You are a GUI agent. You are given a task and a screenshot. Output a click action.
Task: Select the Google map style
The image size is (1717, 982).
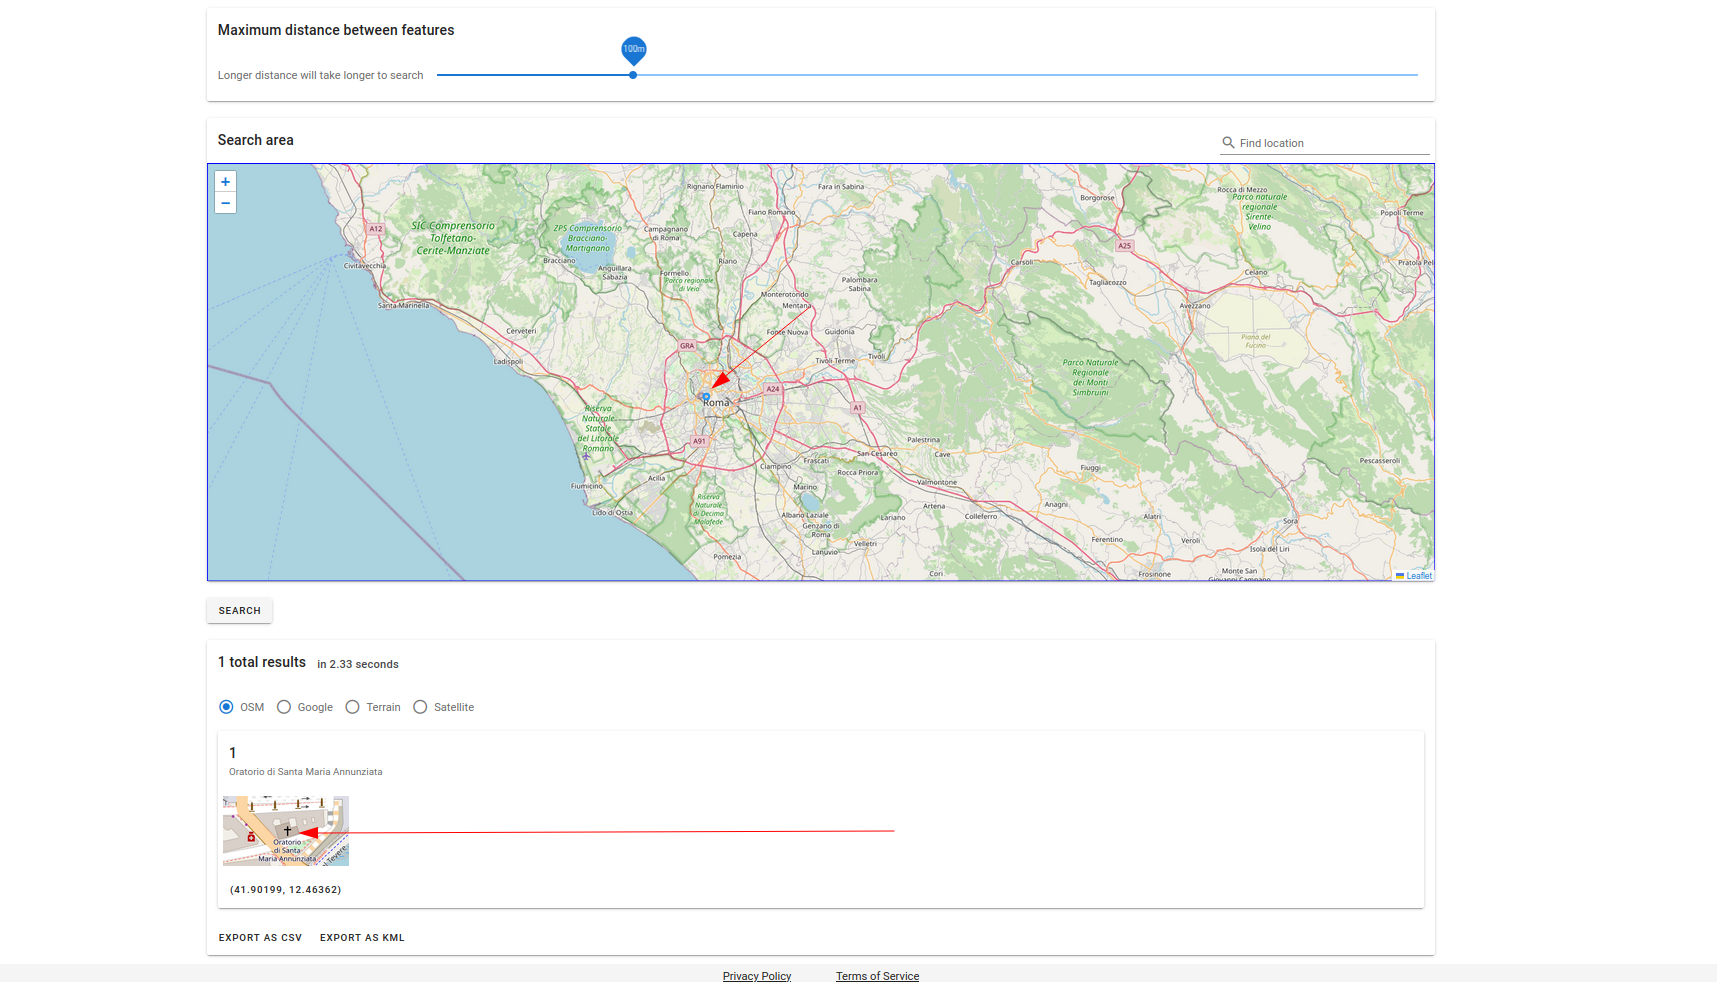[x=284, y=707]
